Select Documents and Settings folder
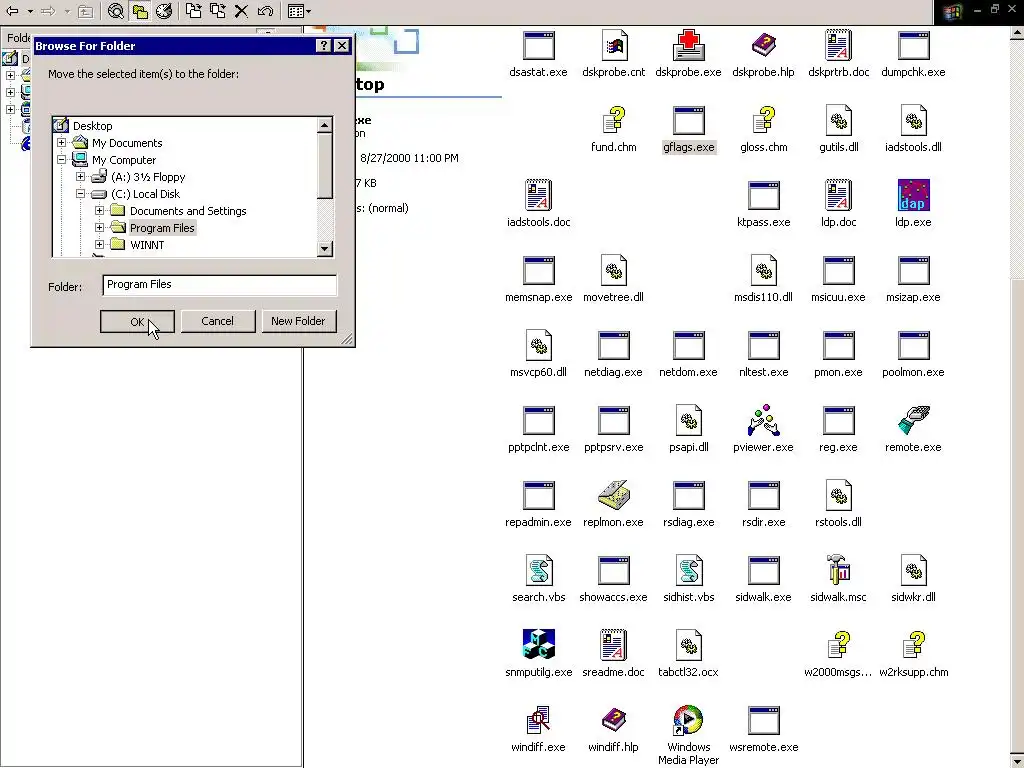1024x768 pixels. click(x=188, y=211)
